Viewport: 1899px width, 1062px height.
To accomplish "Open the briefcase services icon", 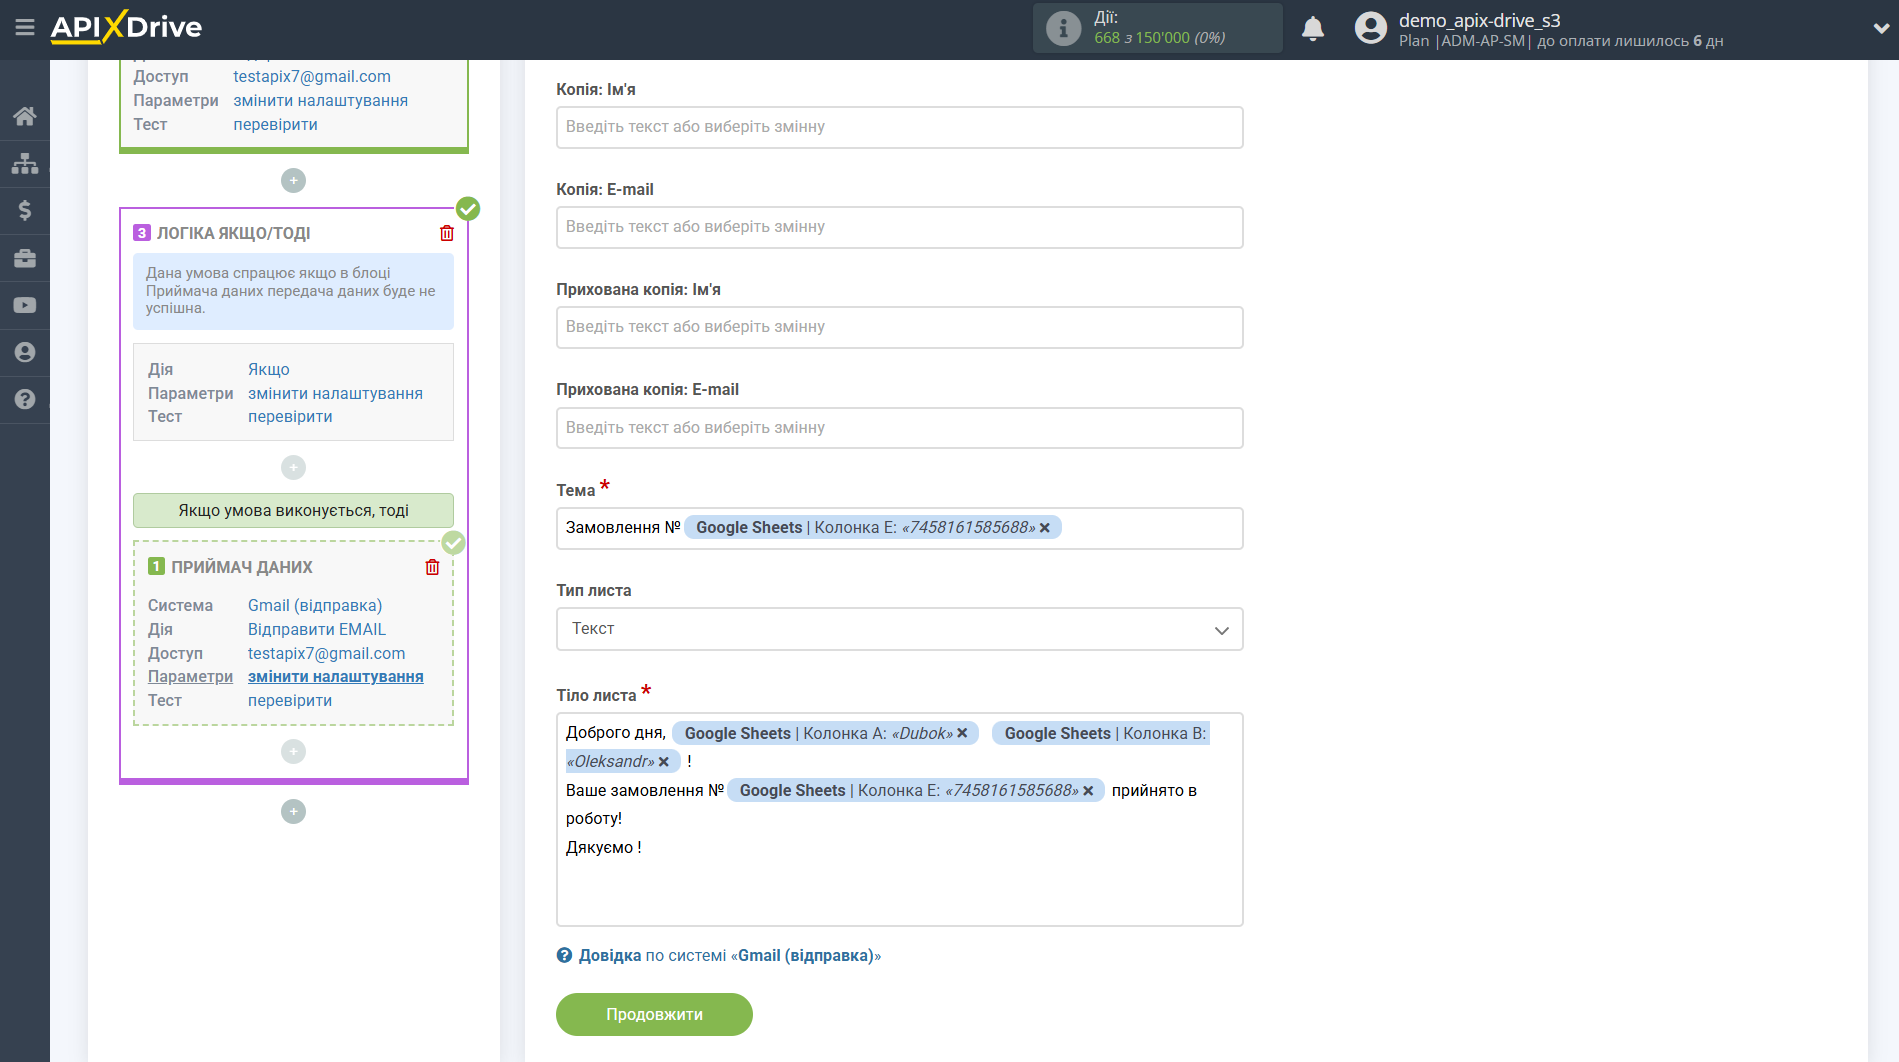I will tap(25, 258).
